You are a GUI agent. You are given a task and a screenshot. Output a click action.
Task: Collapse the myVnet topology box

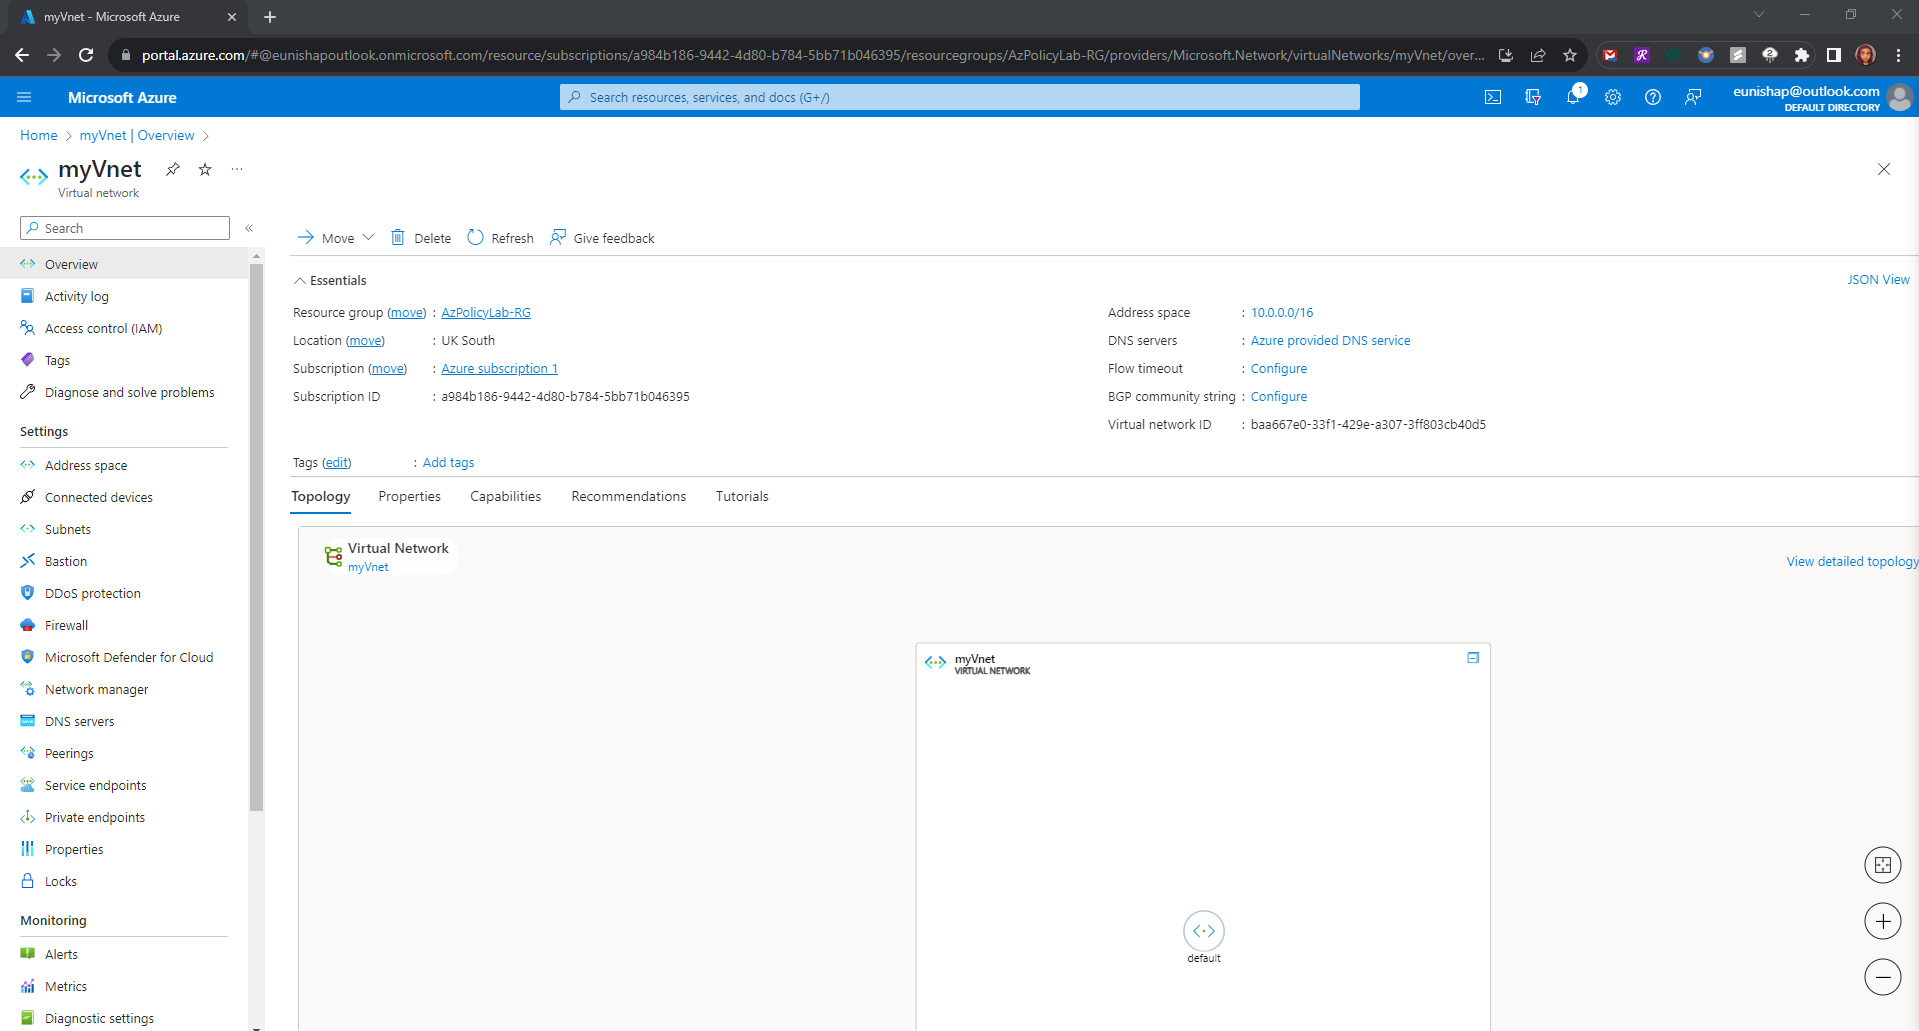tap(1473, 658)
